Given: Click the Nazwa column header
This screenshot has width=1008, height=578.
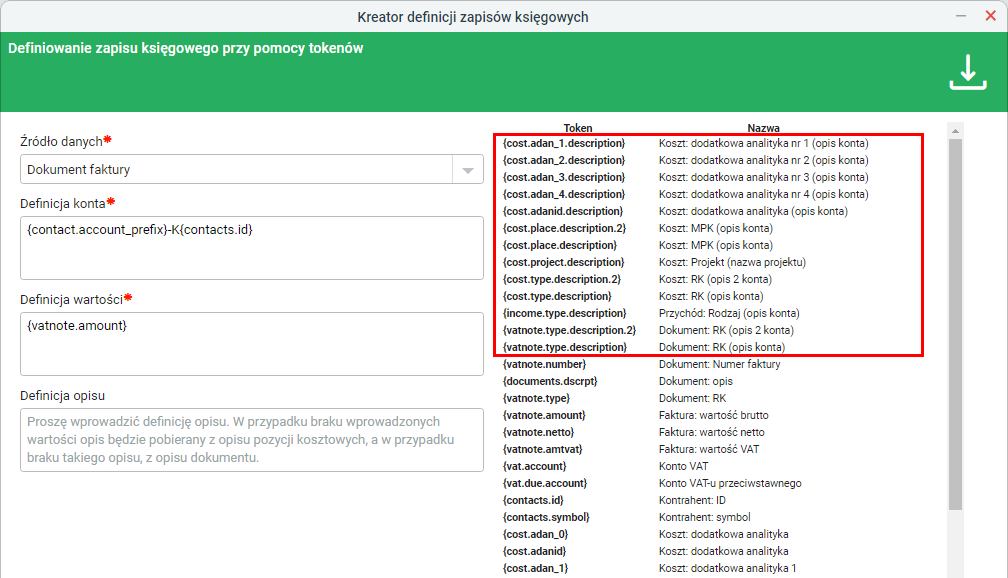Looking at the screenshot, I should [x=763, y=128].
